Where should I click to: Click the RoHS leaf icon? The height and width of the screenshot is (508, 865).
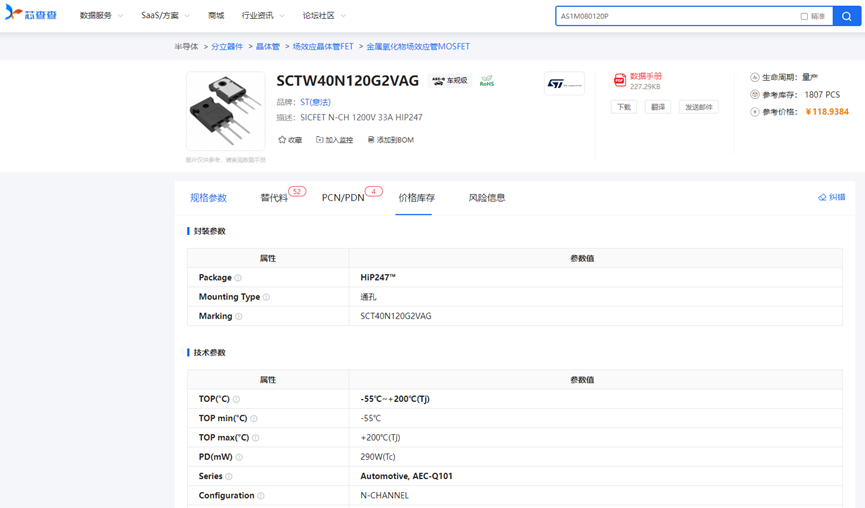click(487, 81)
